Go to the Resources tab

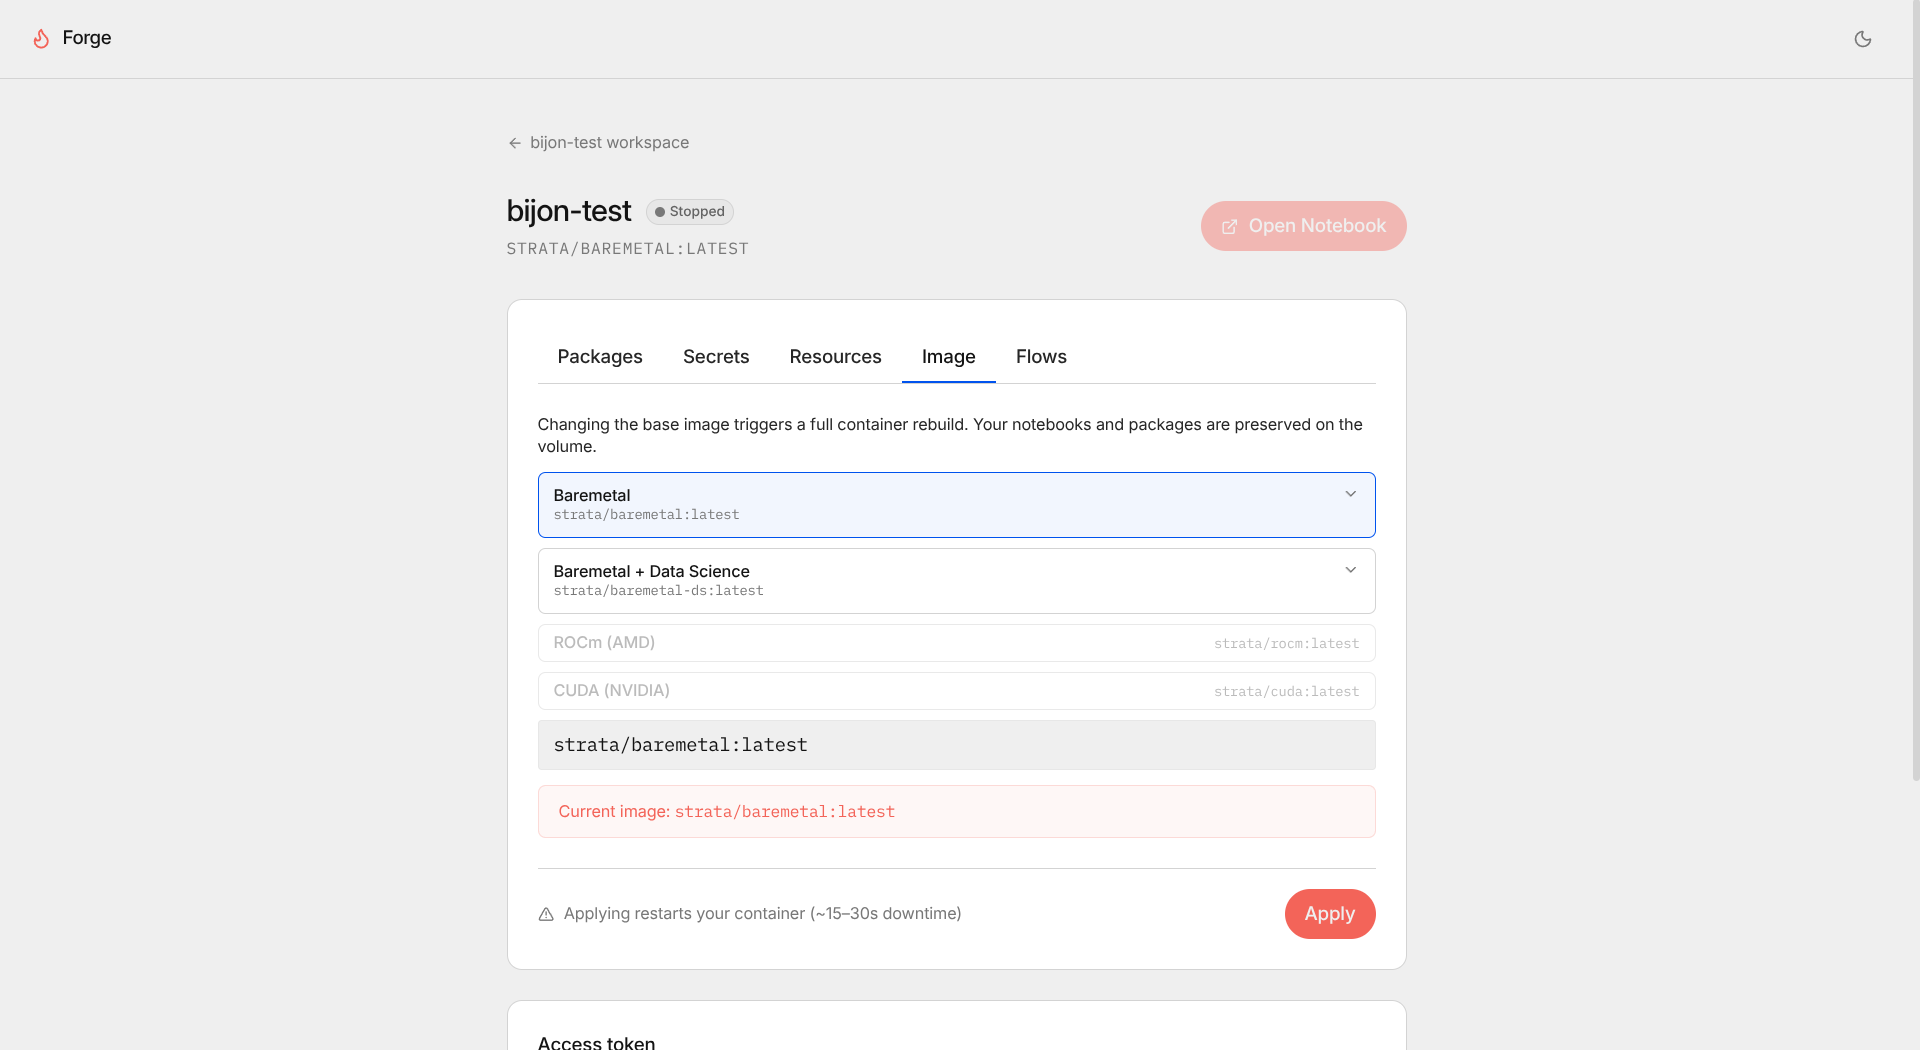(x=836, y=357)
